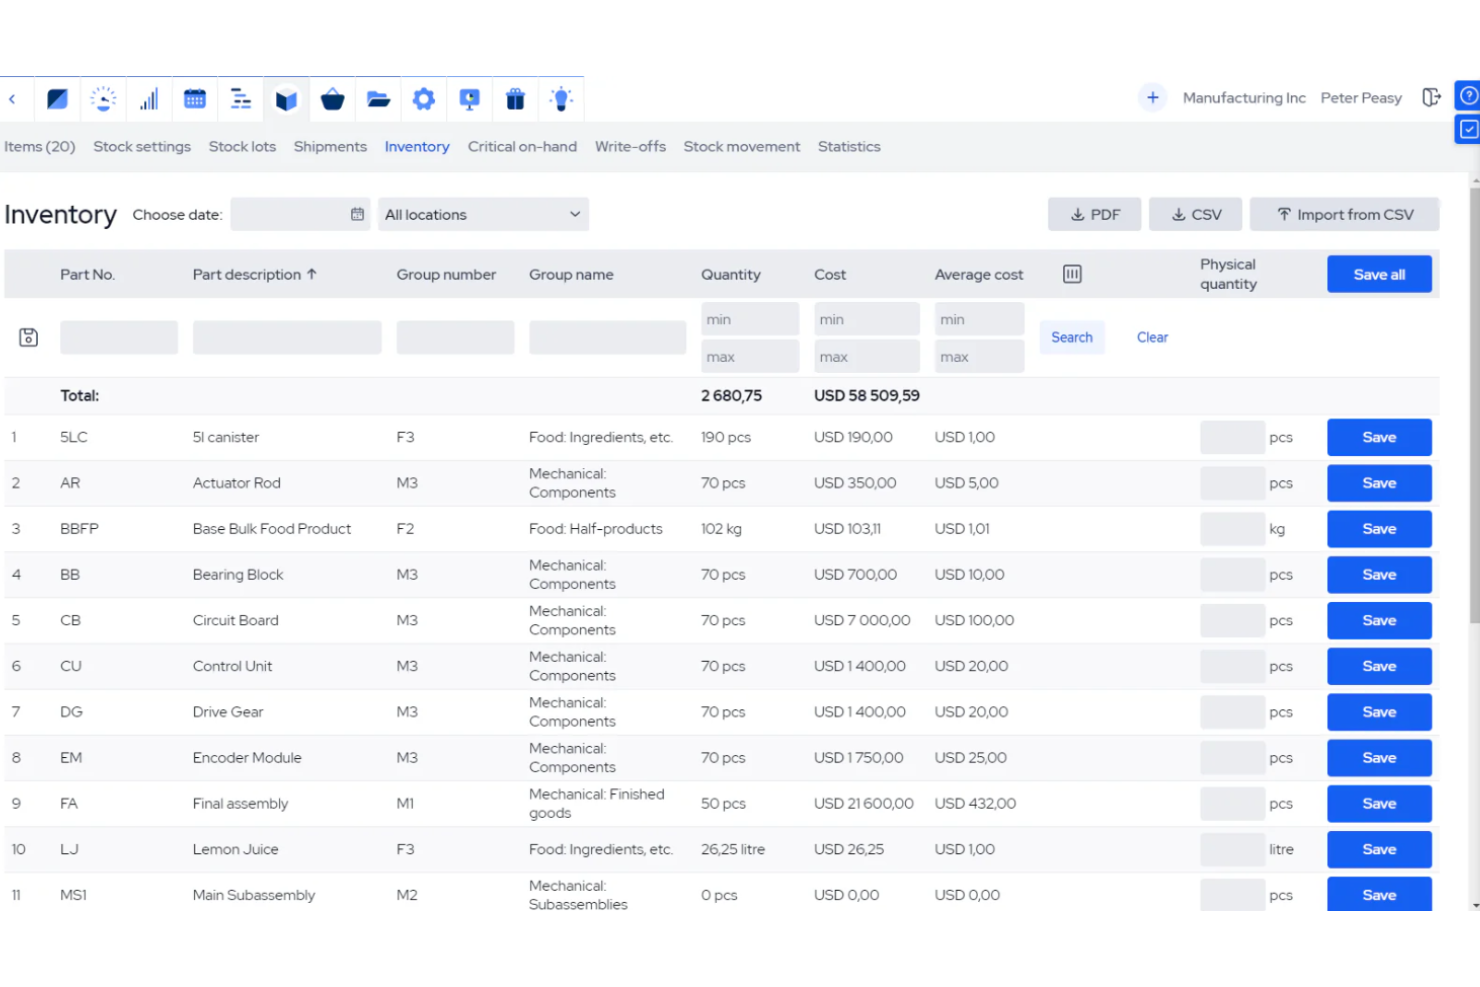Open the Statistics tab

click(849, 146)
